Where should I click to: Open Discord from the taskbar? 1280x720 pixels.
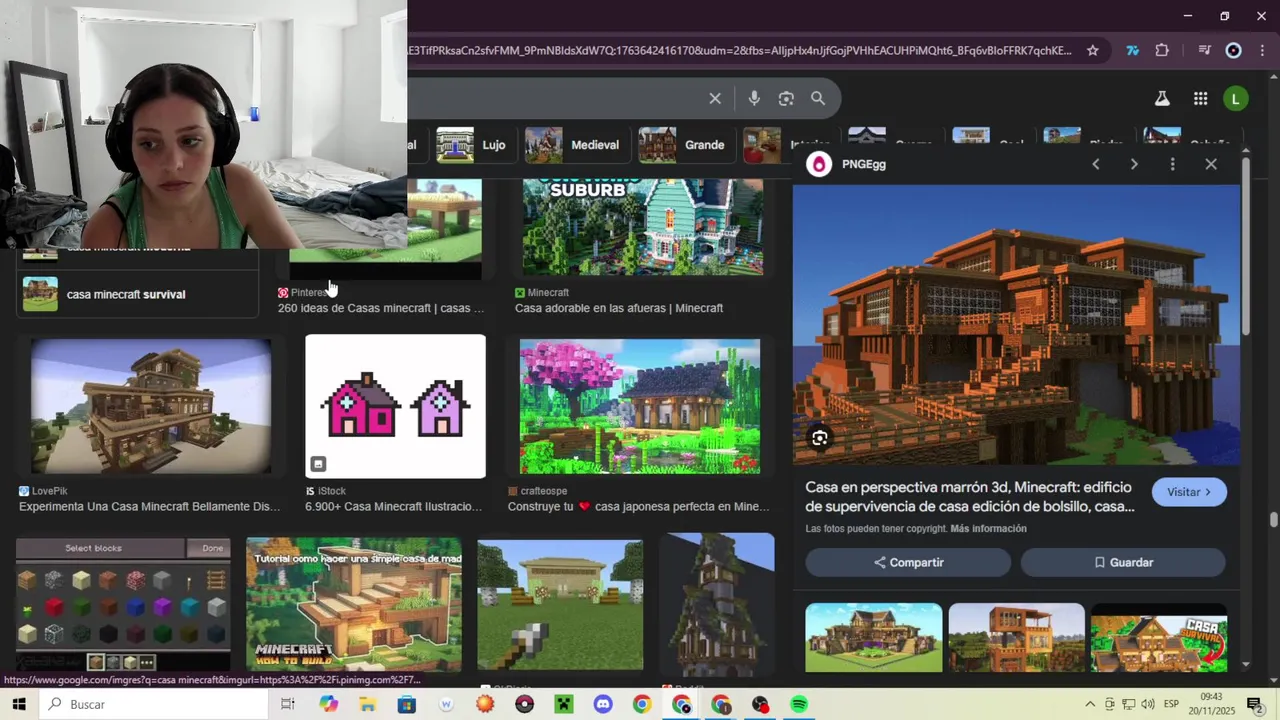pyautogui.click(x=603, y=704)
